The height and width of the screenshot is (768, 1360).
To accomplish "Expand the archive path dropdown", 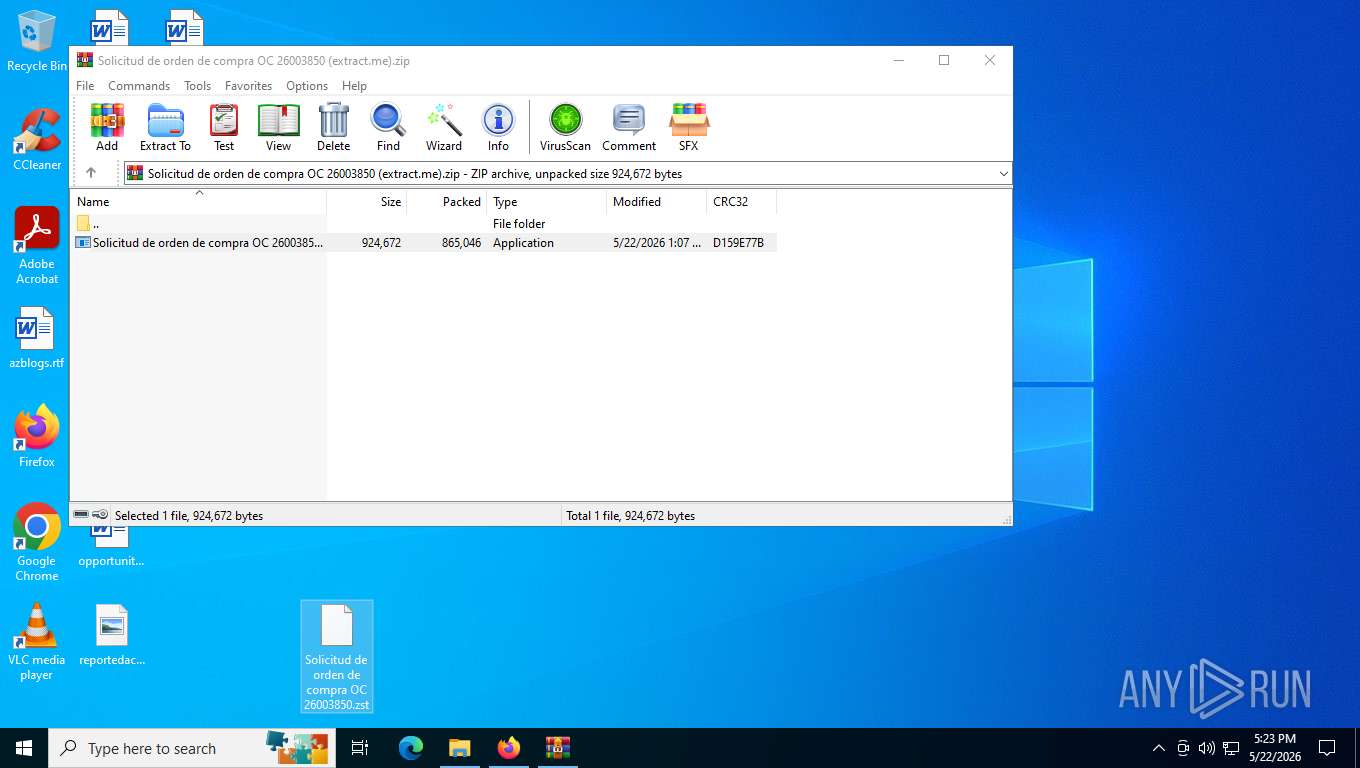I will (x=1003, y=174).
